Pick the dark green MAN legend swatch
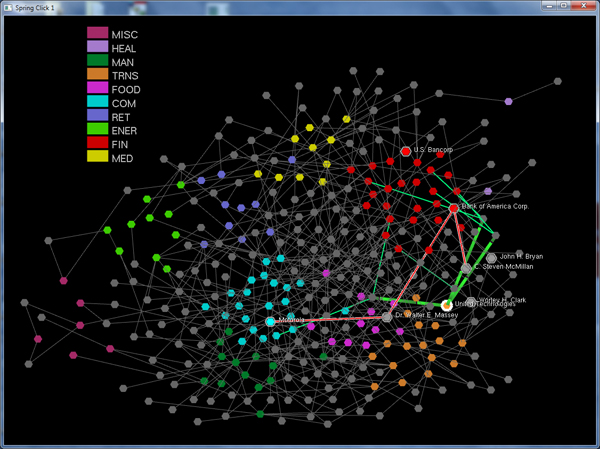600x449 pixels. pyautogui.click(x=98, y=60)
